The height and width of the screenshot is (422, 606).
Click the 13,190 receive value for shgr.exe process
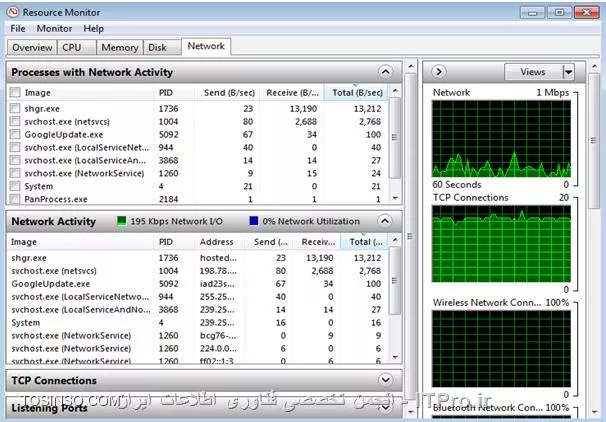303,109
